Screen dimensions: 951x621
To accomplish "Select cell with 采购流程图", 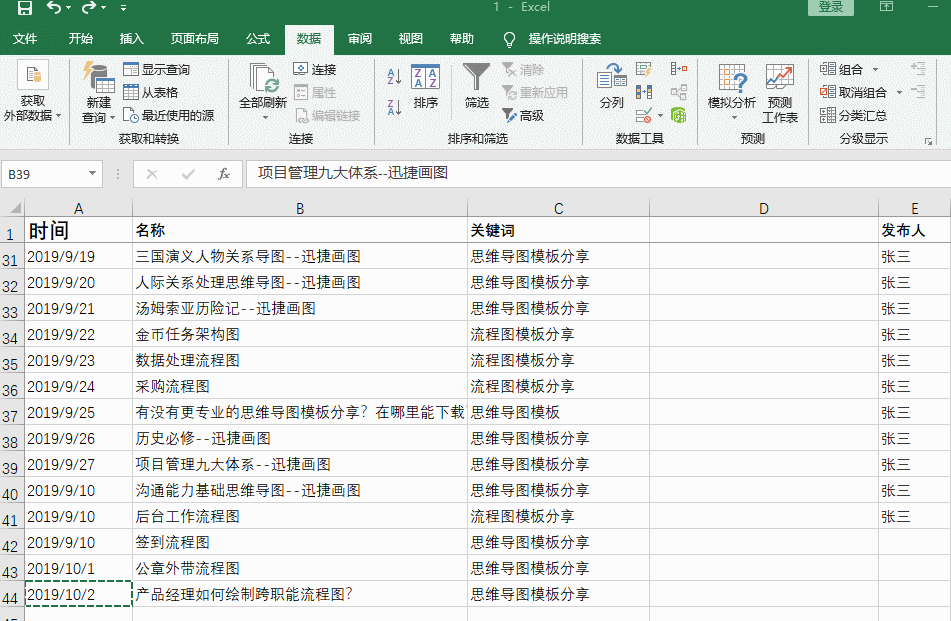I will tap(300, 386).
